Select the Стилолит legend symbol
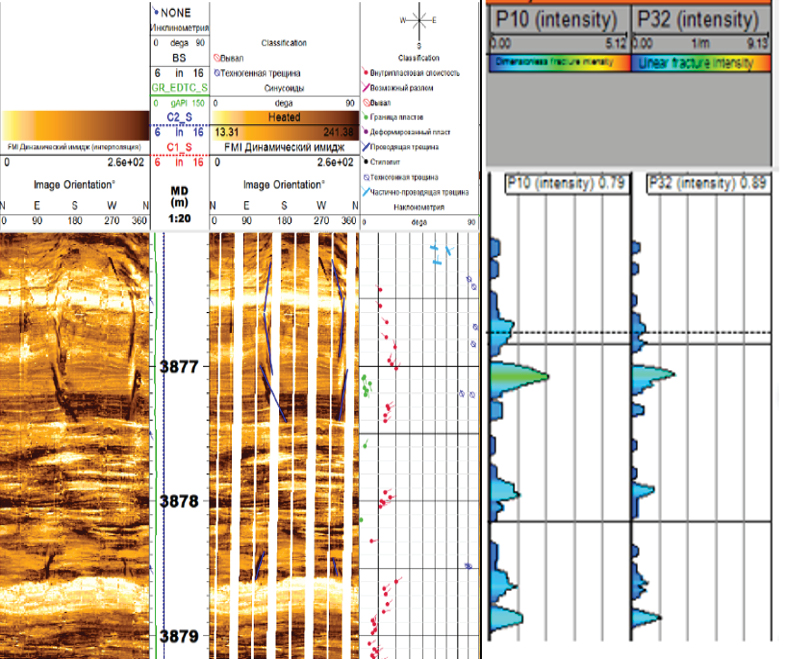Viewport: 785px width, 659px height. 367,162
